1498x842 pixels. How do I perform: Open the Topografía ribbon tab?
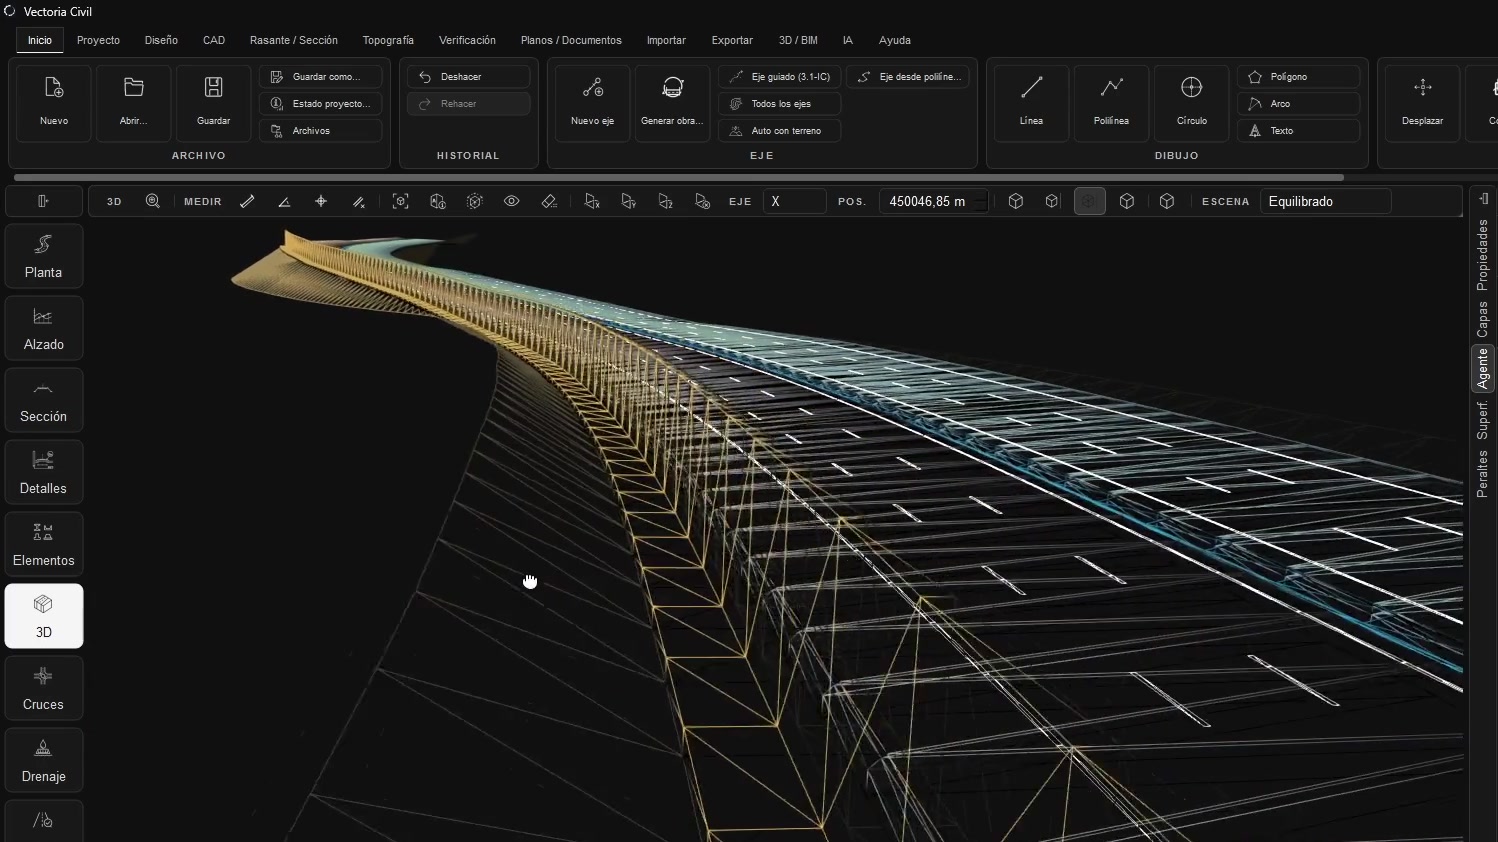[x=388, y=40]
